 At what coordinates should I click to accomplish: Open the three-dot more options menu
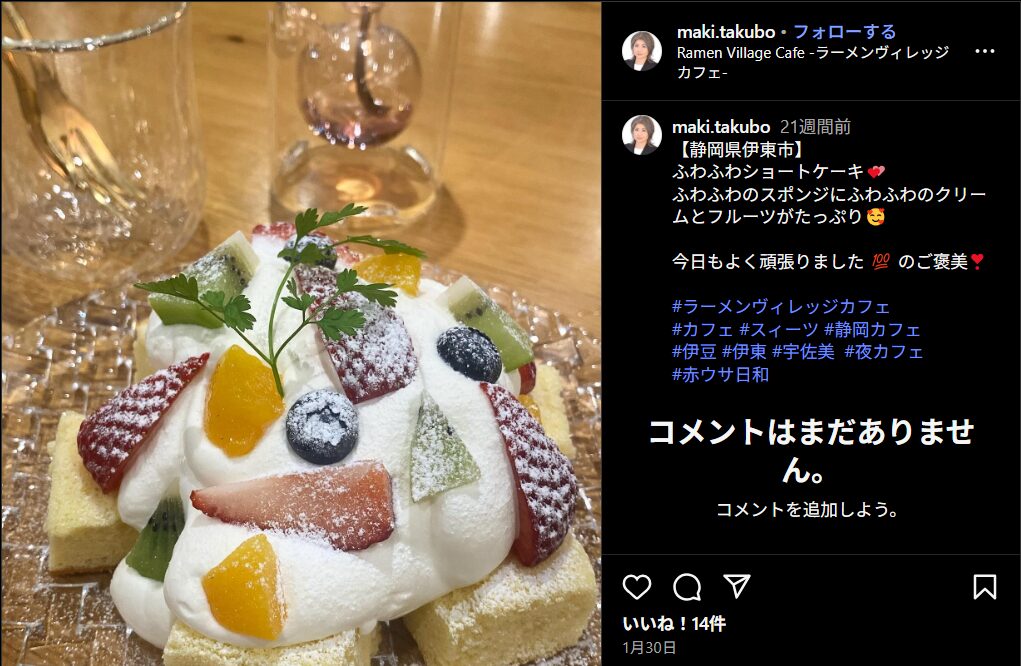(985, 51)
